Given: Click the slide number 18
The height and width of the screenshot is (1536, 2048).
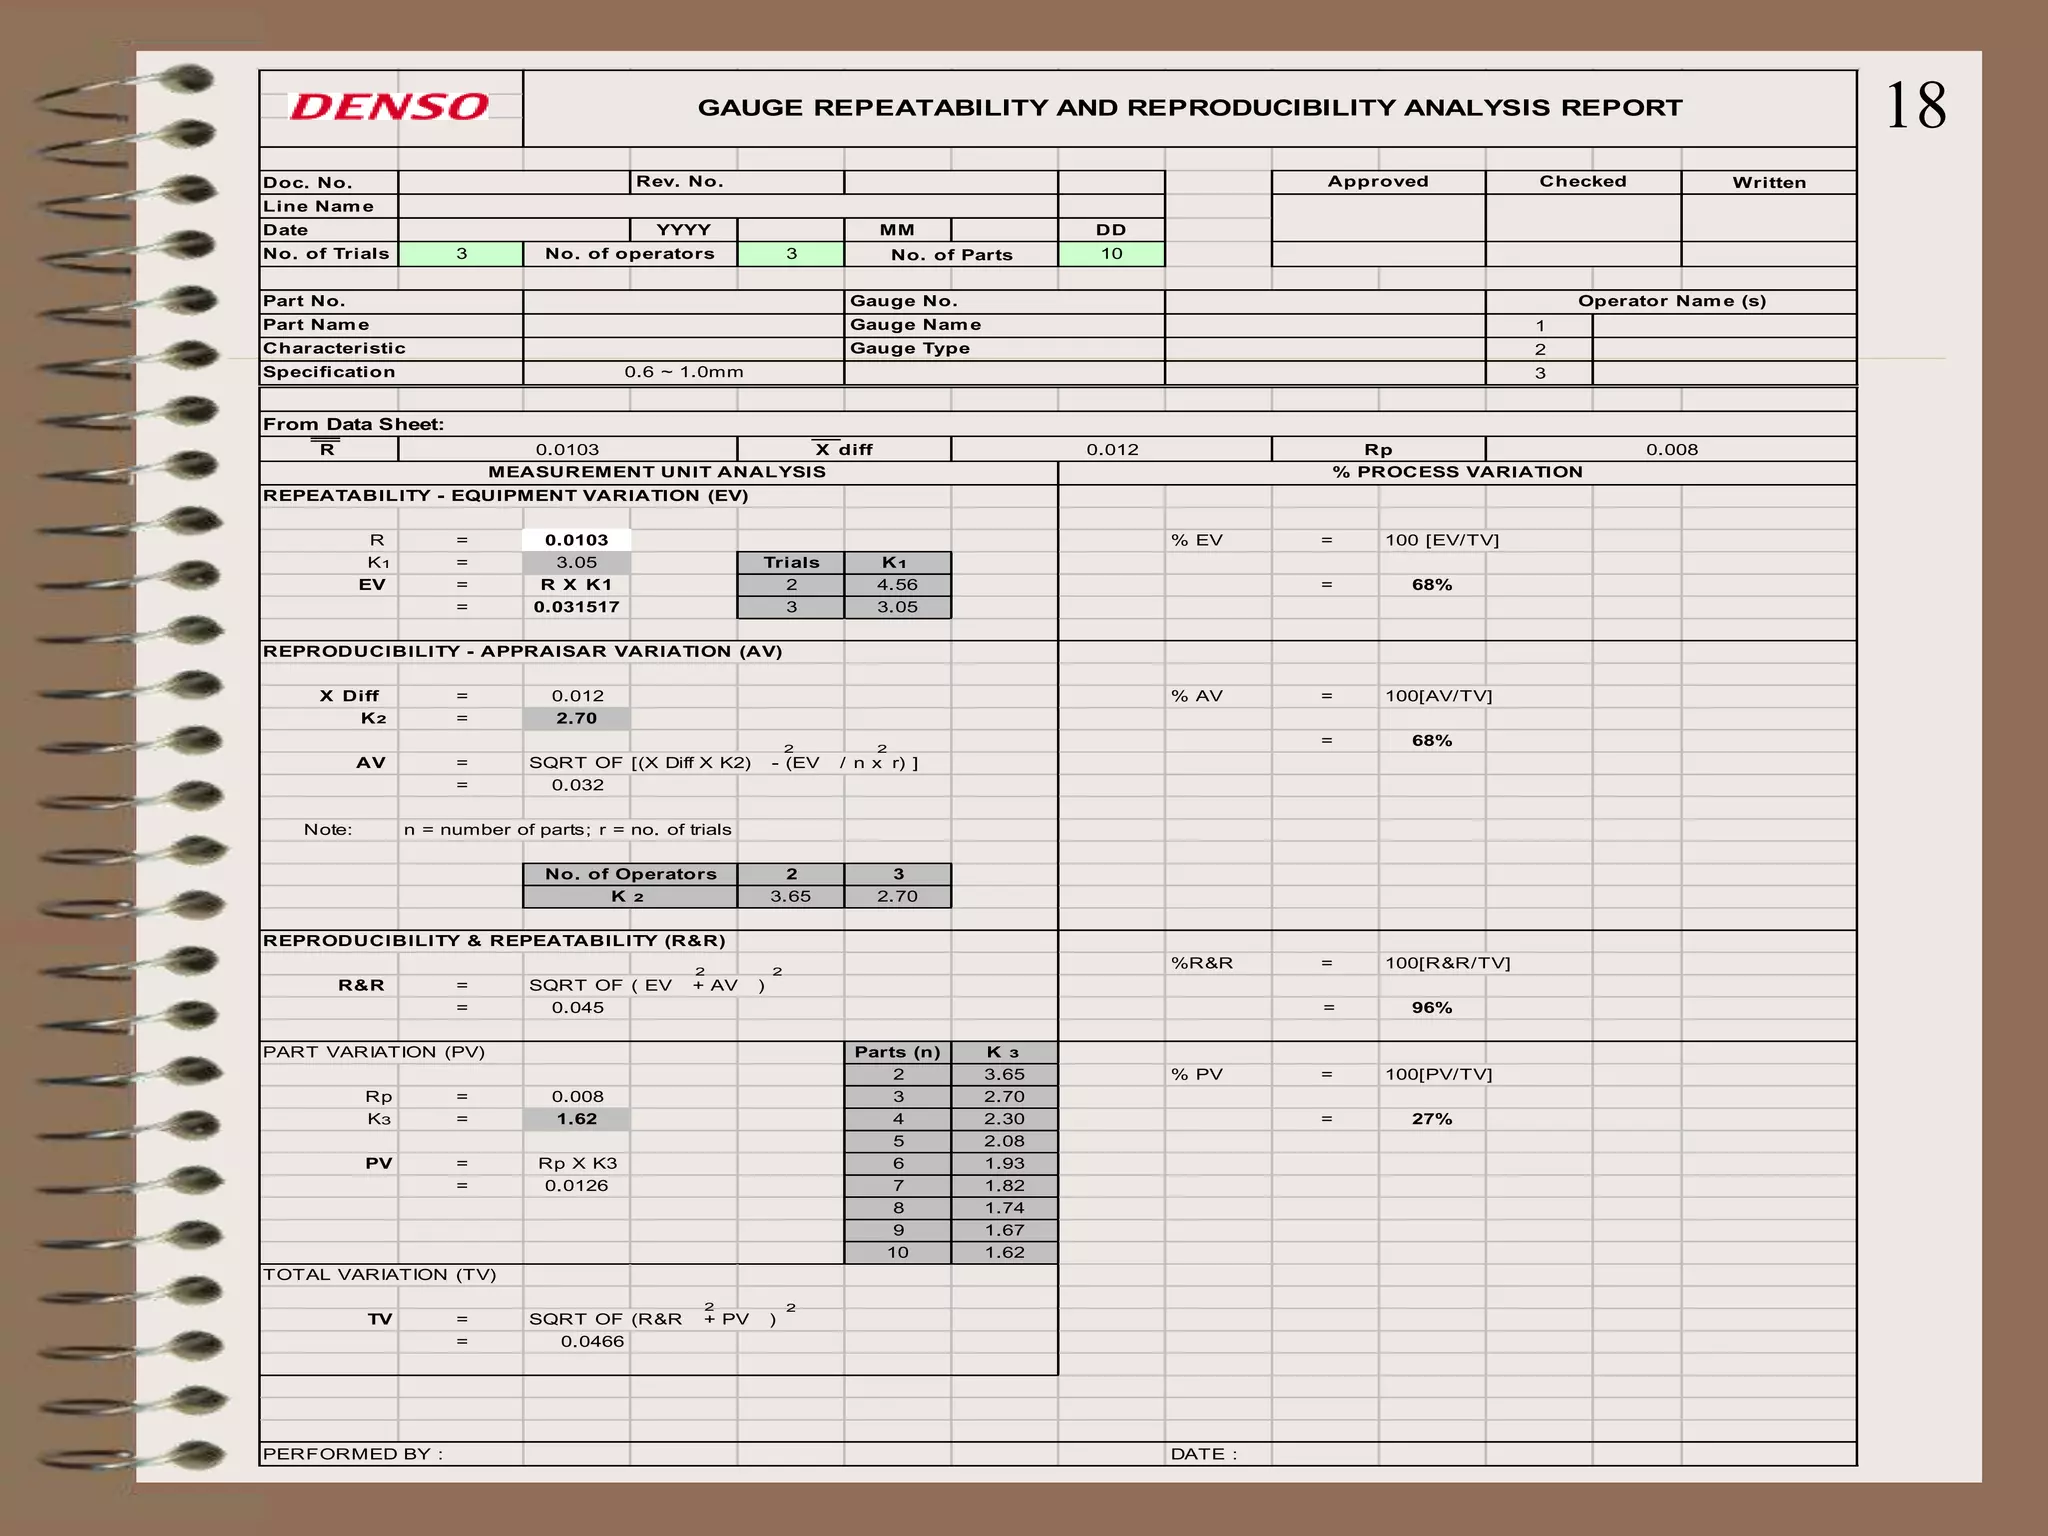Looking at the screenshot, I should [1915, 106].
